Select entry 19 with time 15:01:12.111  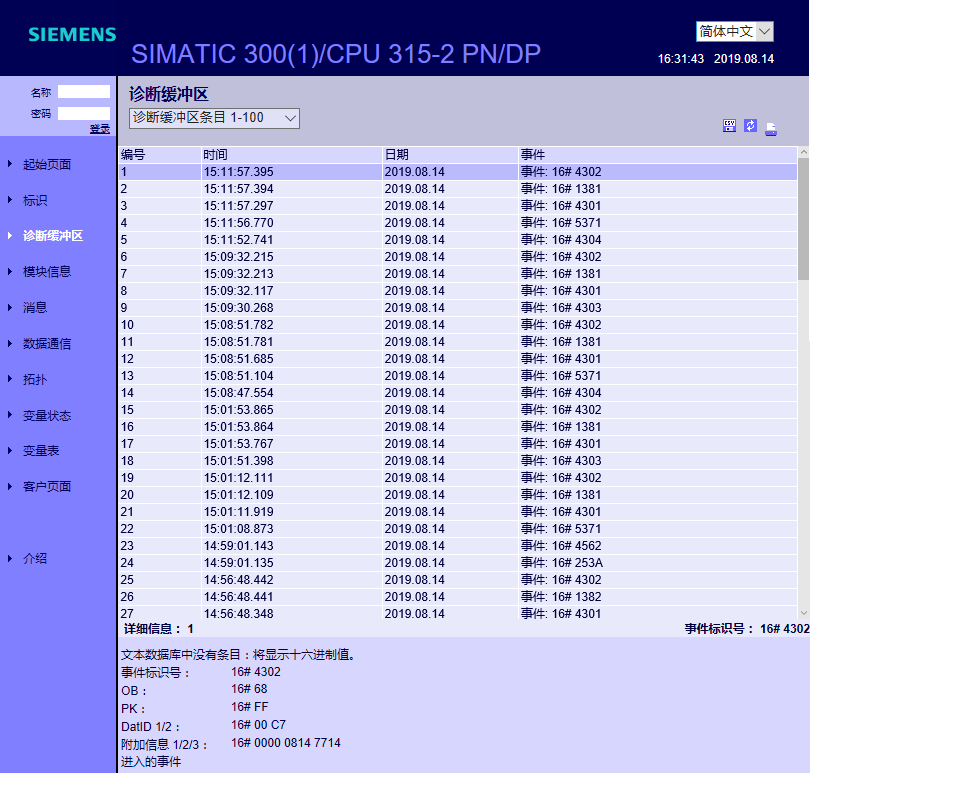(458, 478)
